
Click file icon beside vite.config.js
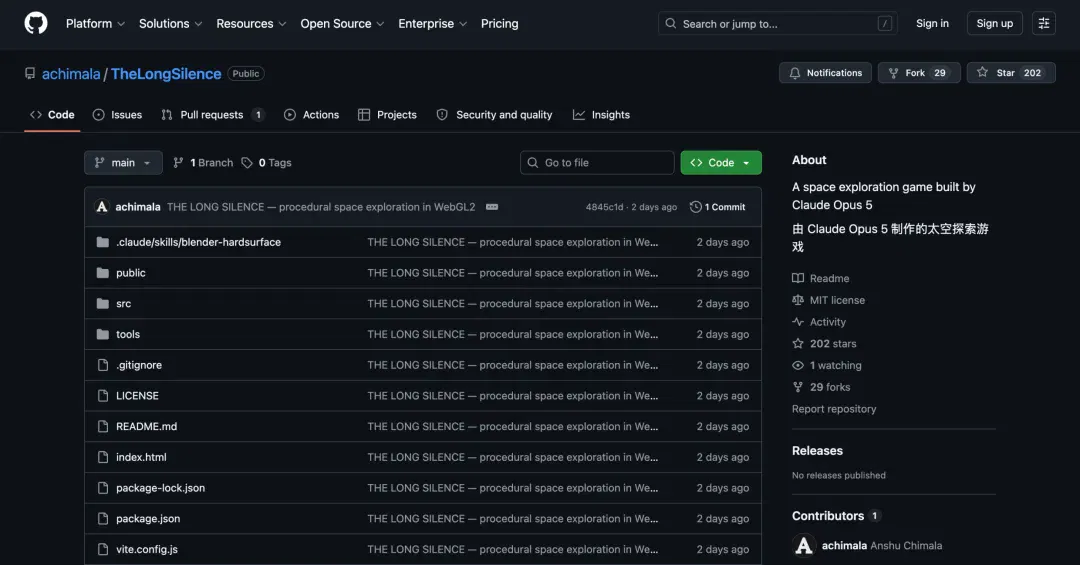click(x=103, y=549)
